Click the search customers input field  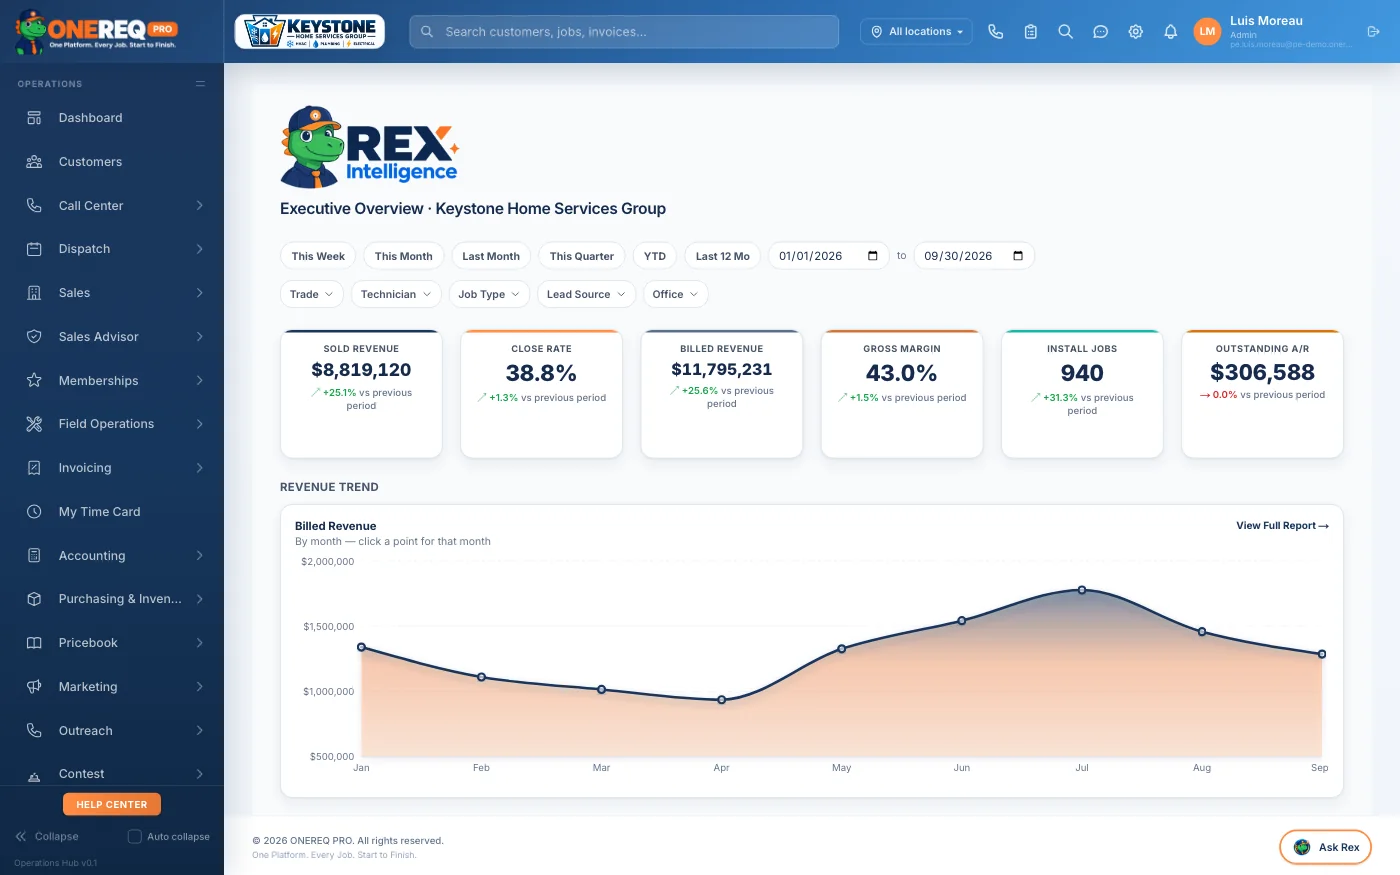click(x=624, y=32)
